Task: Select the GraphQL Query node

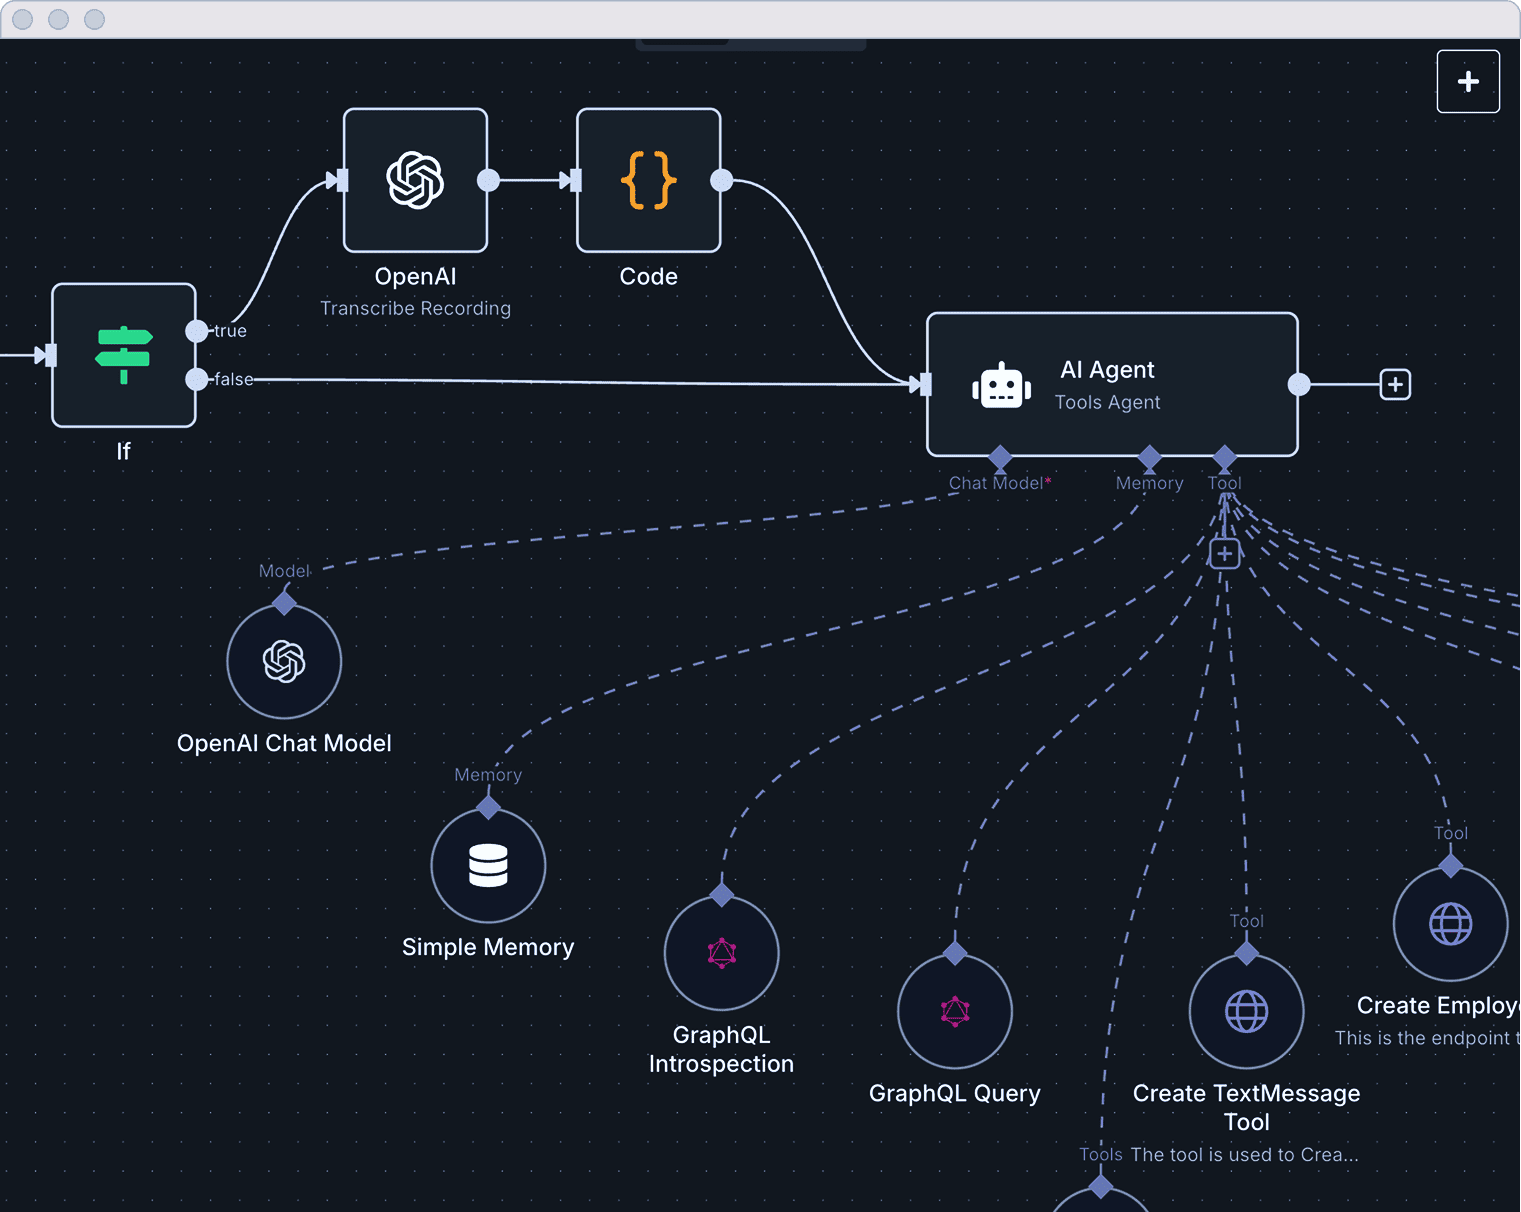Action: 954,1011
